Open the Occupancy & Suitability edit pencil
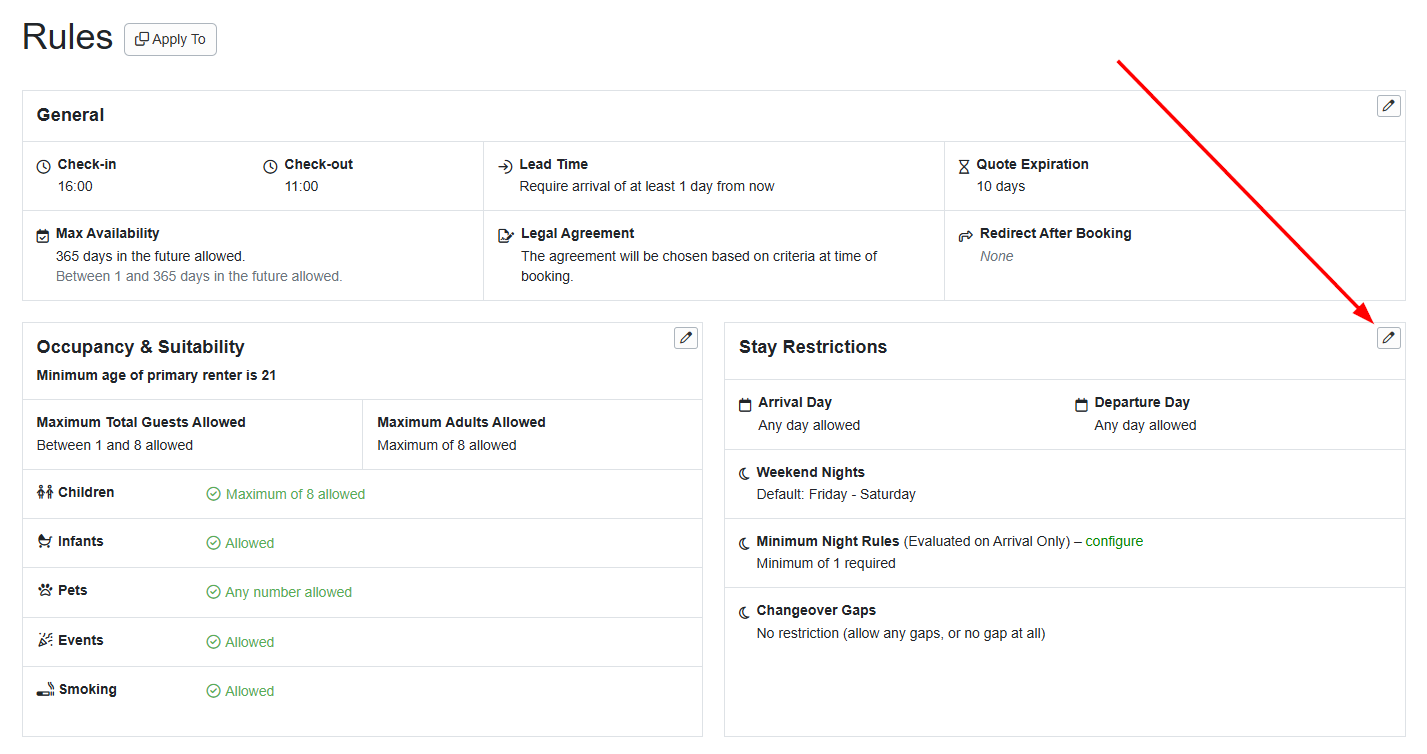This screenshot has width=1427, height=754. 685,338
